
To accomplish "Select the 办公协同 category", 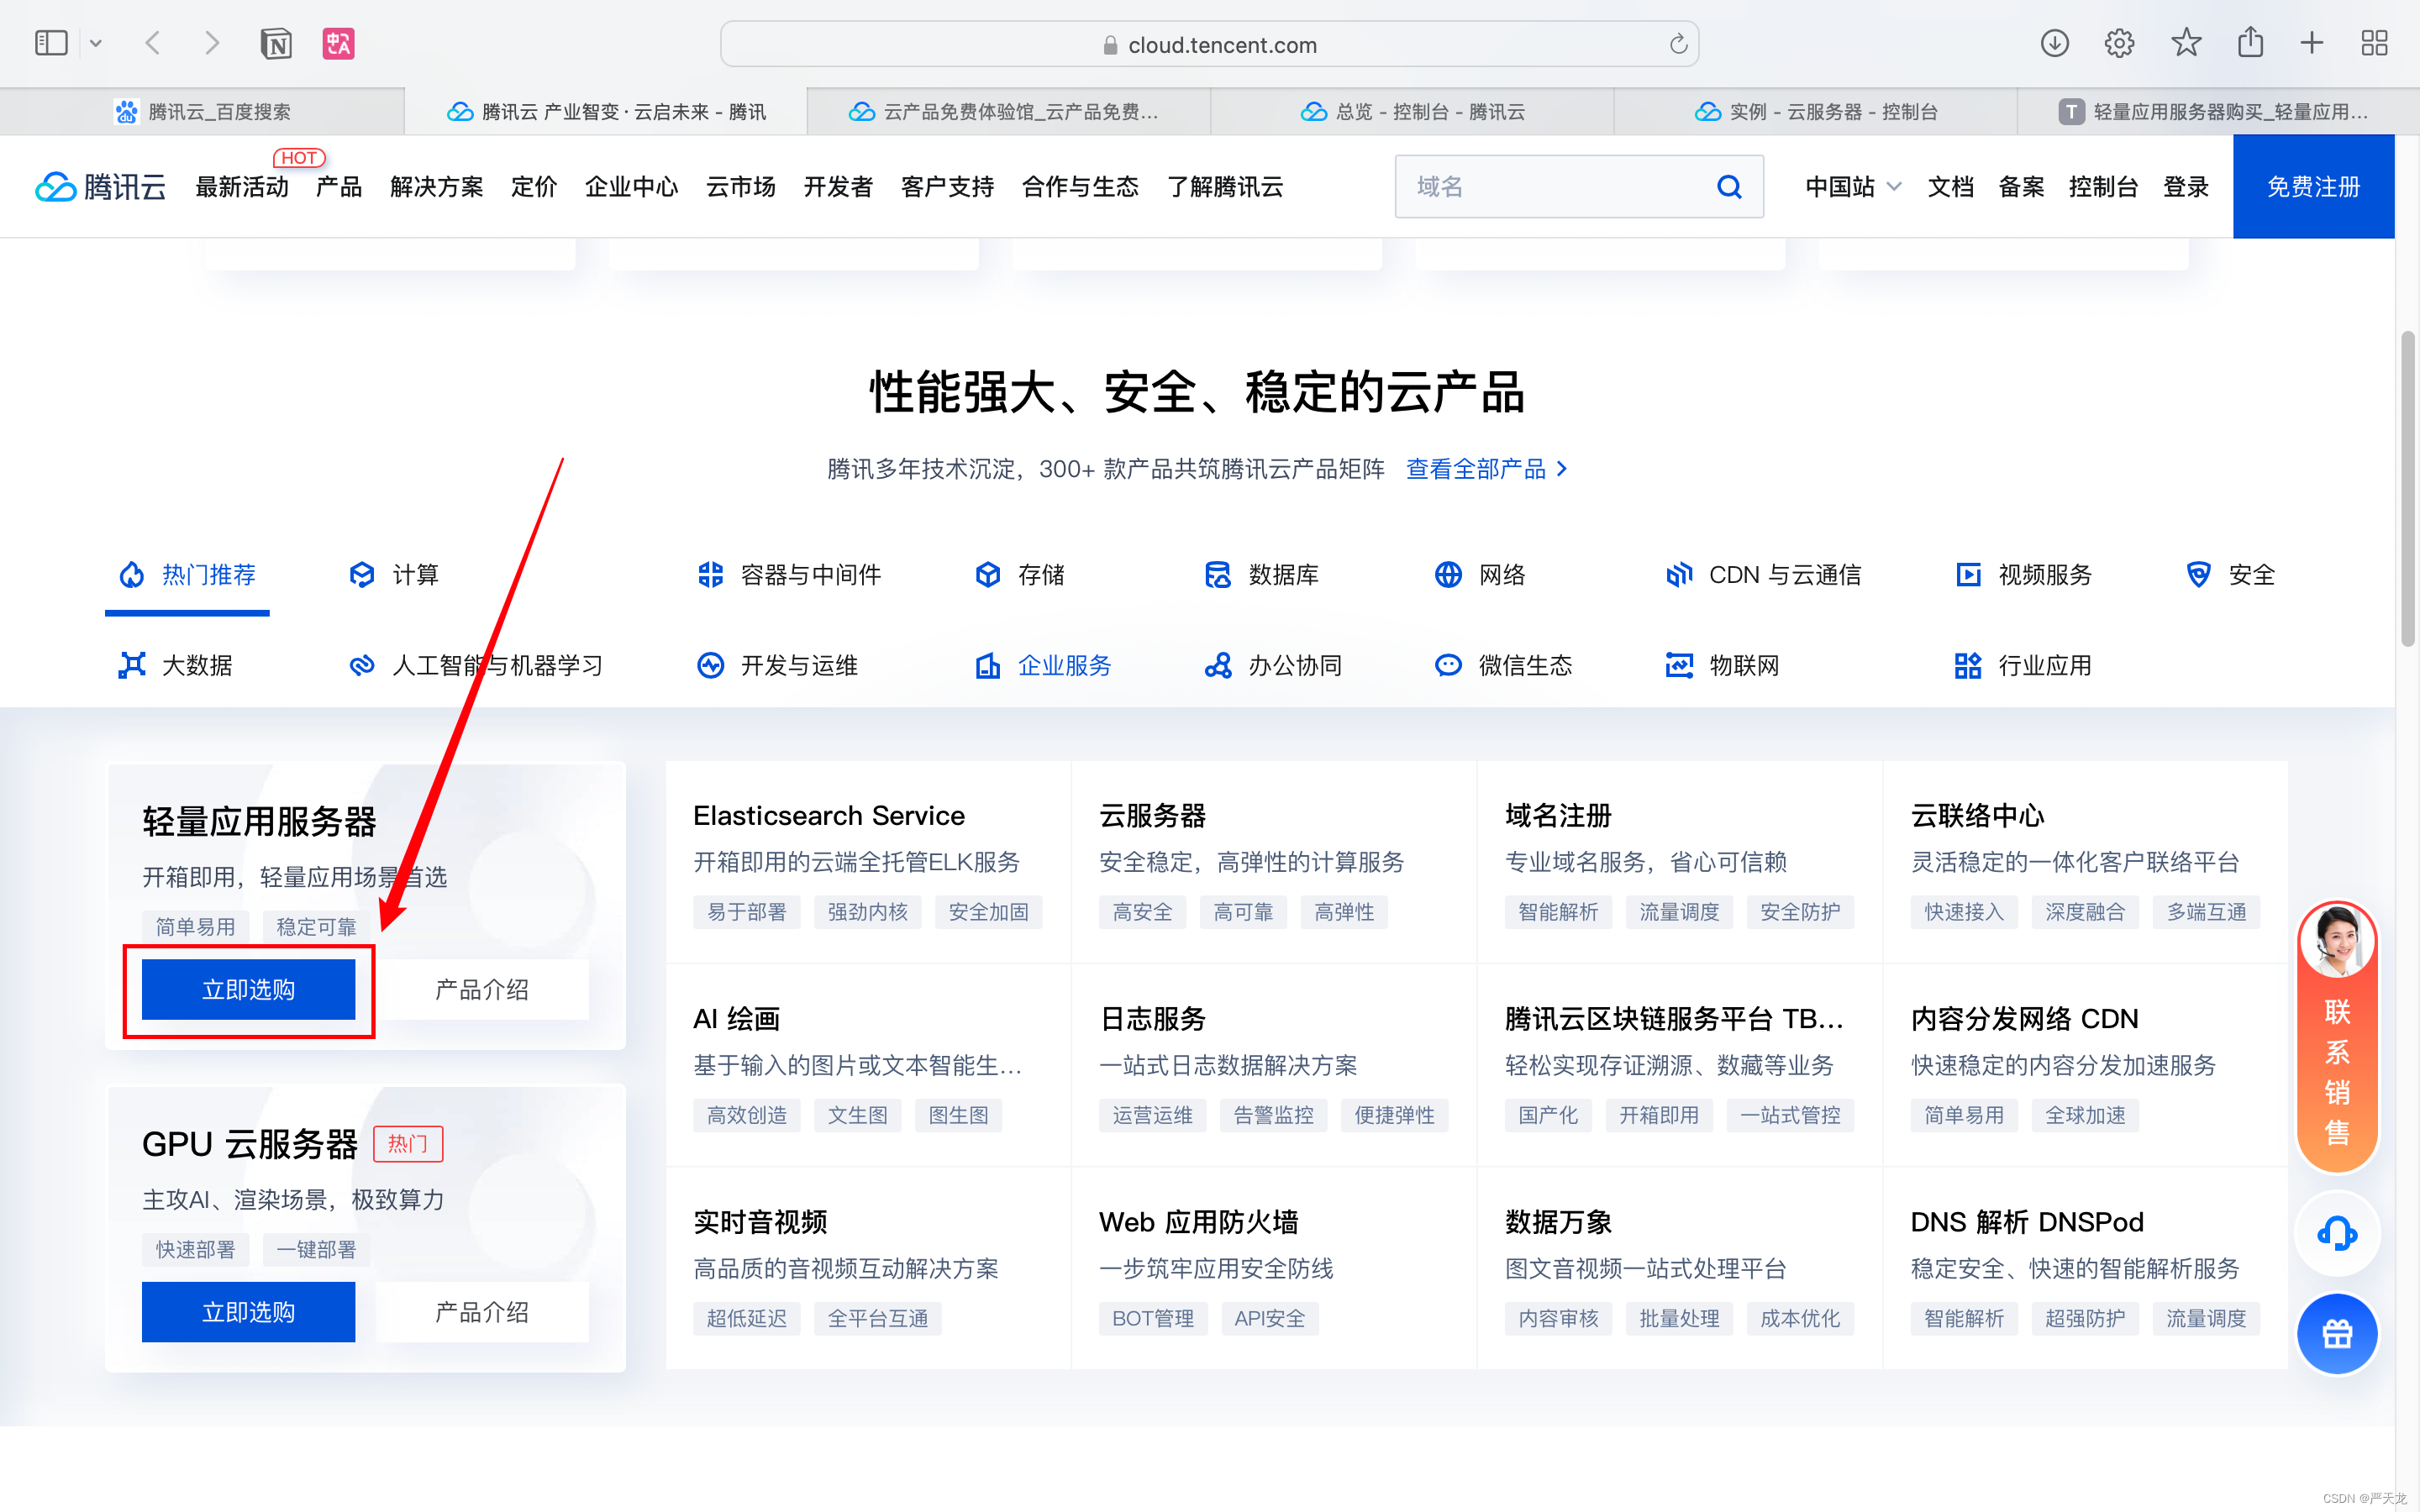I will (x=1273, y=665).
